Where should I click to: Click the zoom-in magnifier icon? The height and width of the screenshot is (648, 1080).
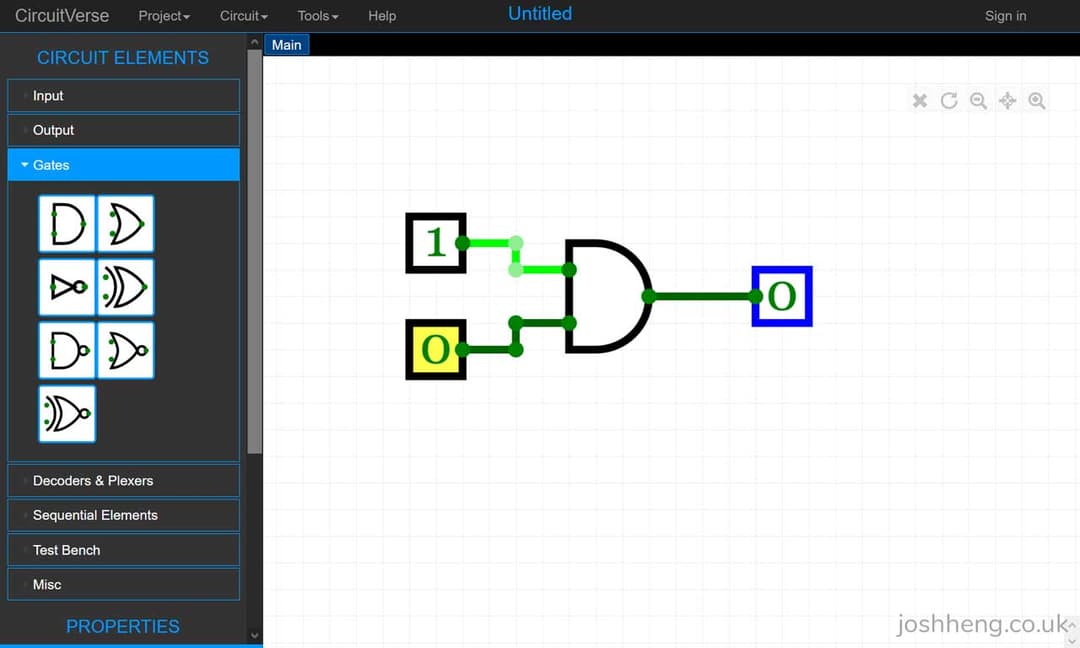pos(1037,100)
